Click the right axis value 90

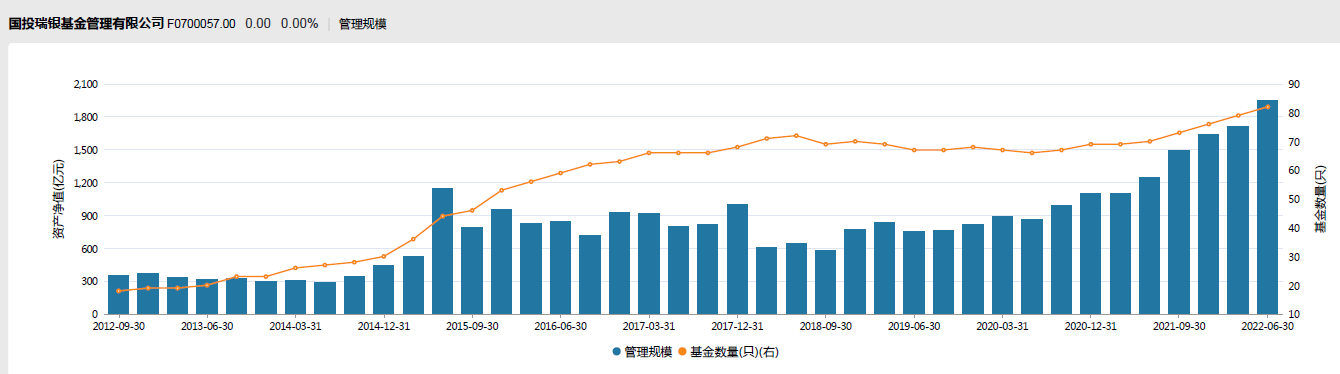click(1293, 85)
